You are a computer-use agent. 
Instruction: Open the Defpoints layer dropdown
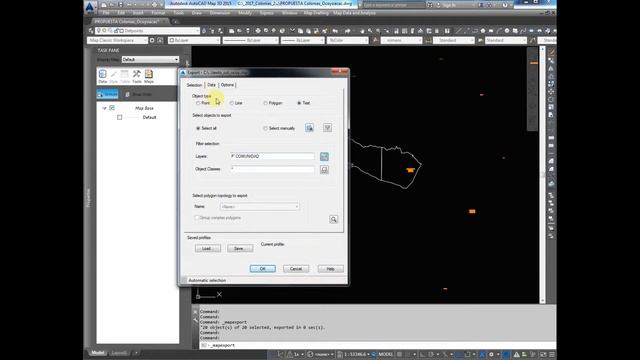pyautogui.click(x=148, y=31)
